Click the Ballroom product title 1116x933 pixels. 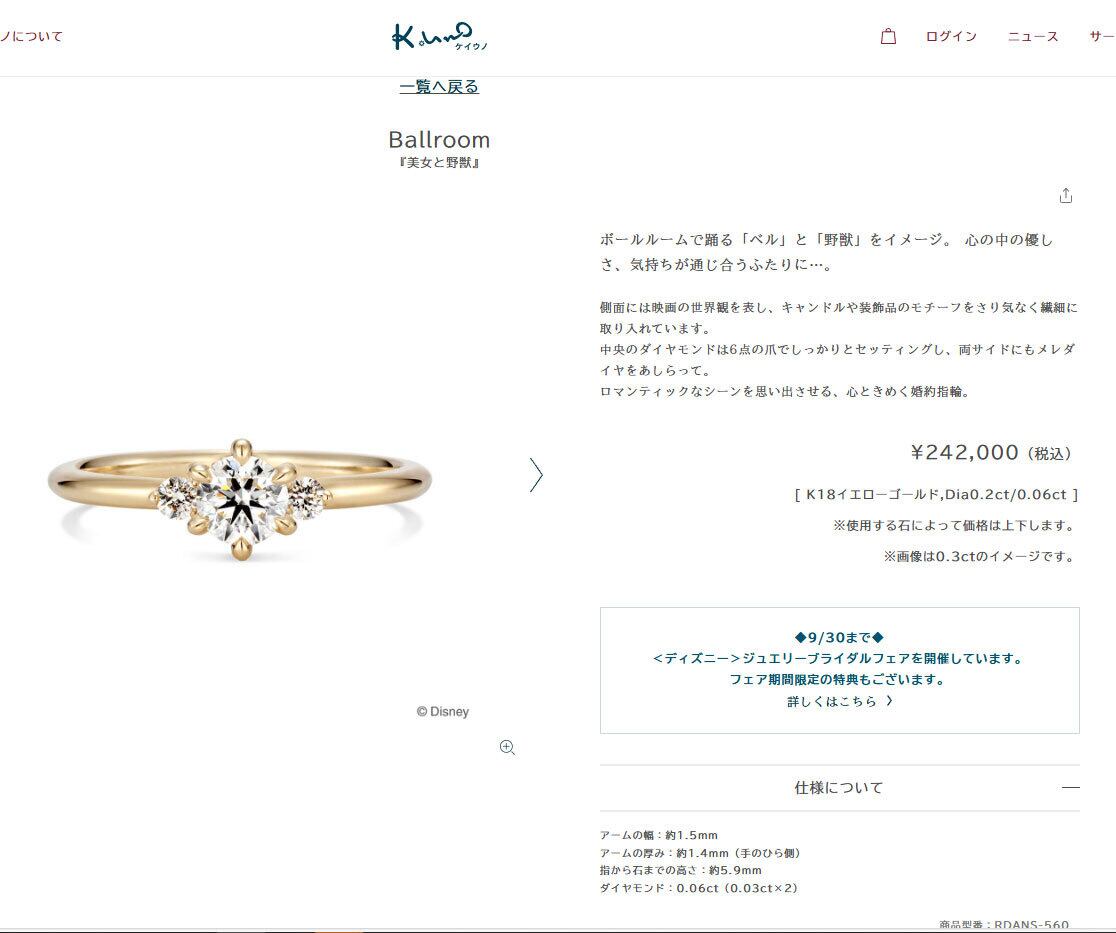point(439,139)
